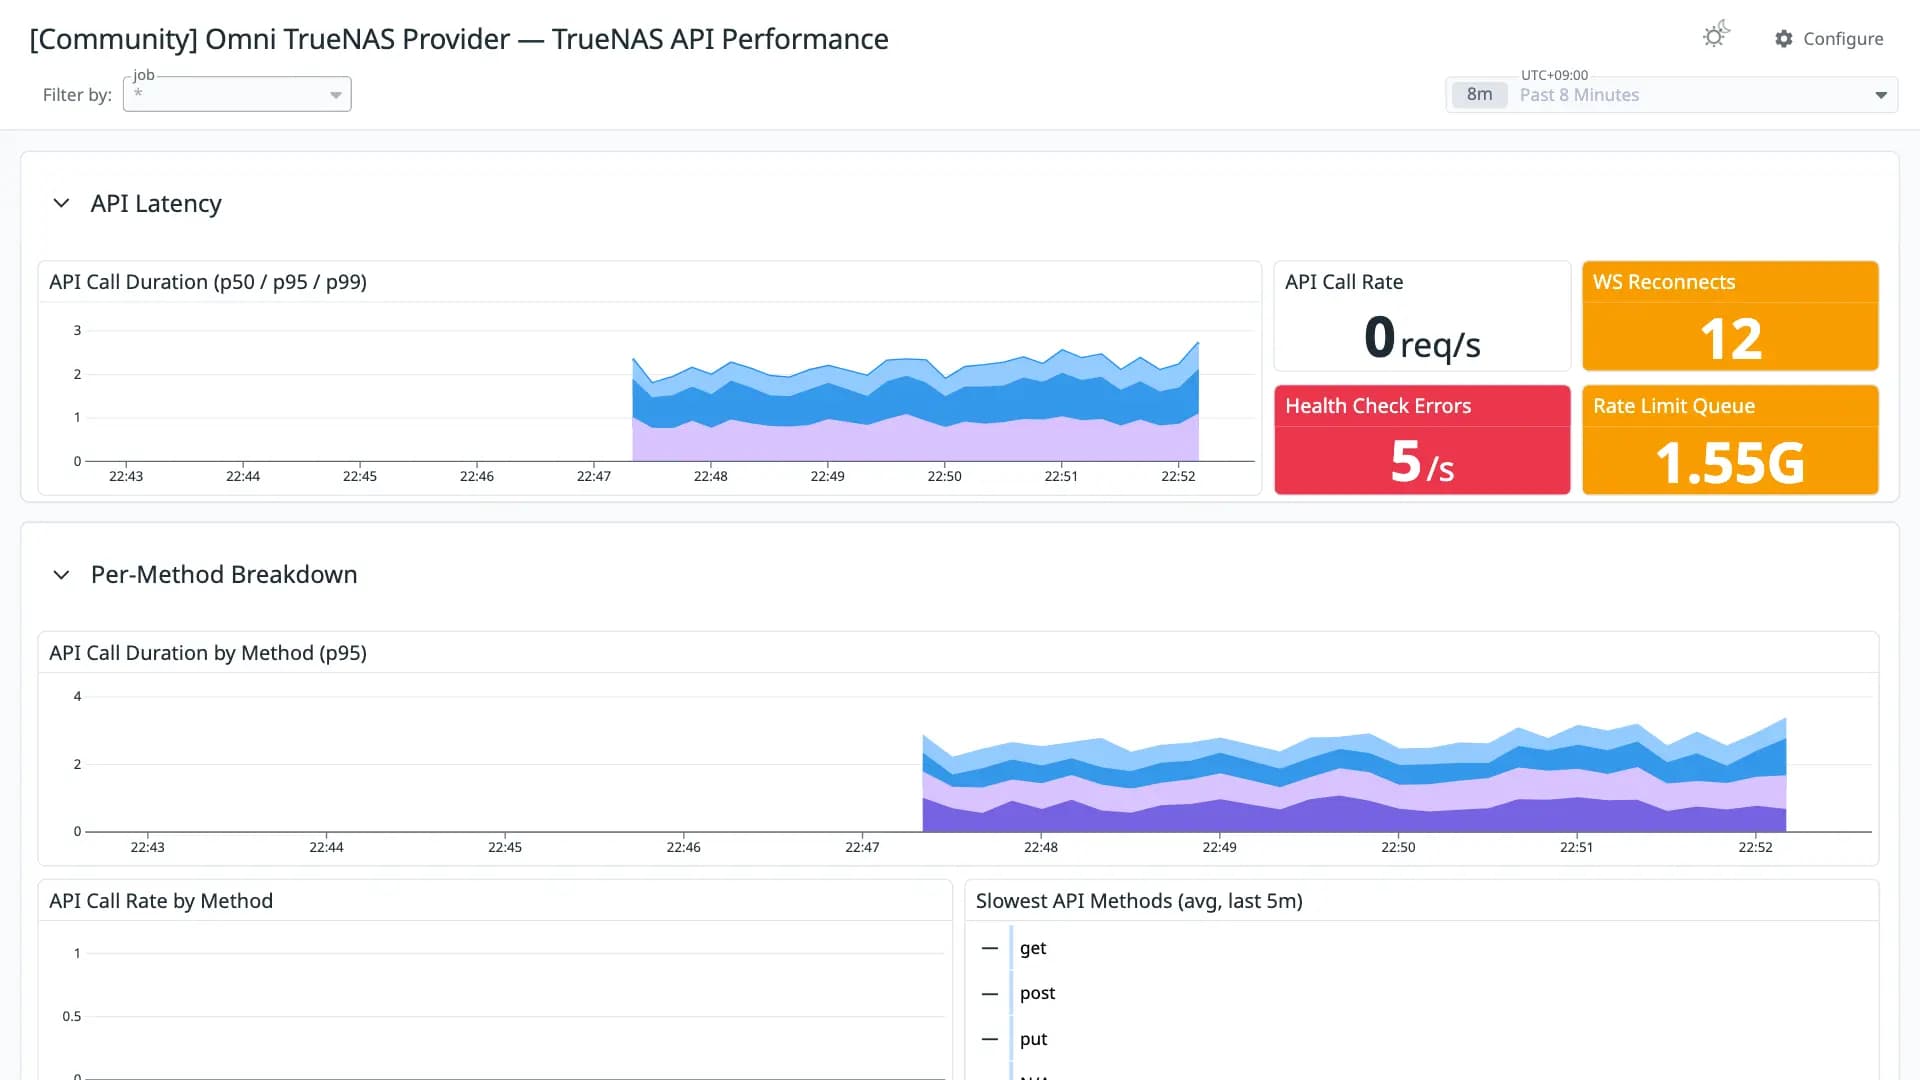Screen dimensions: 1920x1080
Task: Select the WS Reconnects panel showing 12
Action: click(1730, 316)
